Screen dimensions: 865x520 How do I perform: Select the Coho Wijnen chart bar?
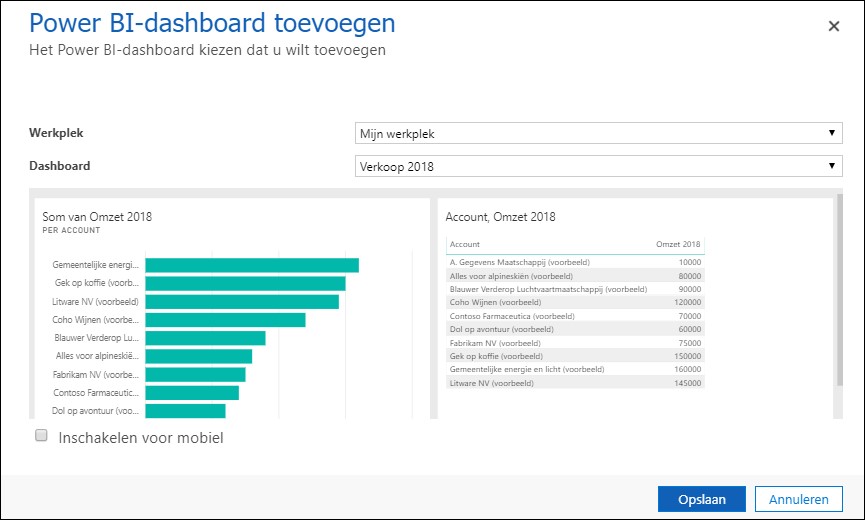(225, 320)
